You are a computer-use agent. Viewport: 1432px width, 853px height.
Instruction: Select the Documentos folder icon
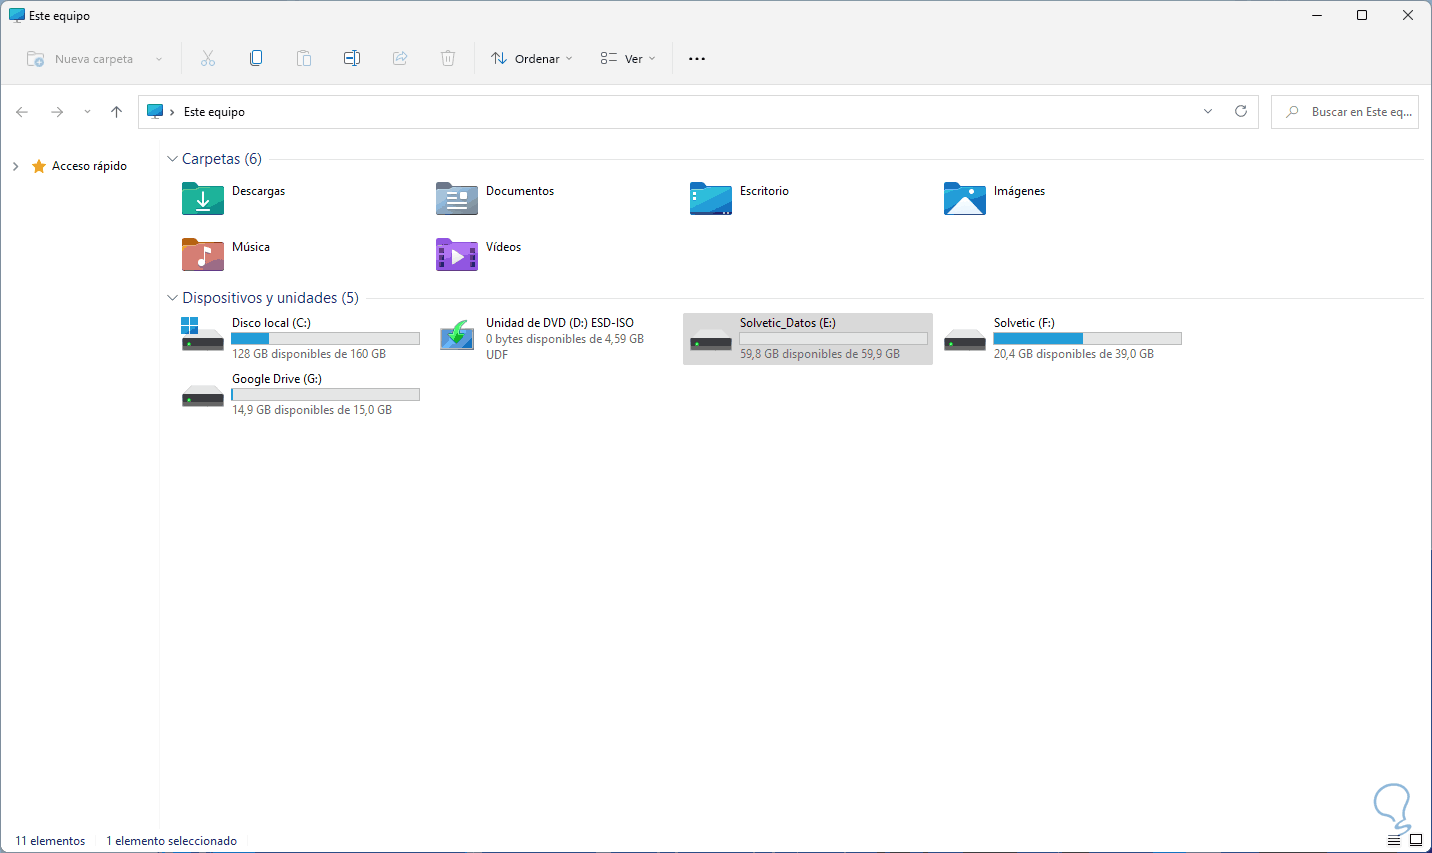(457, 198)
